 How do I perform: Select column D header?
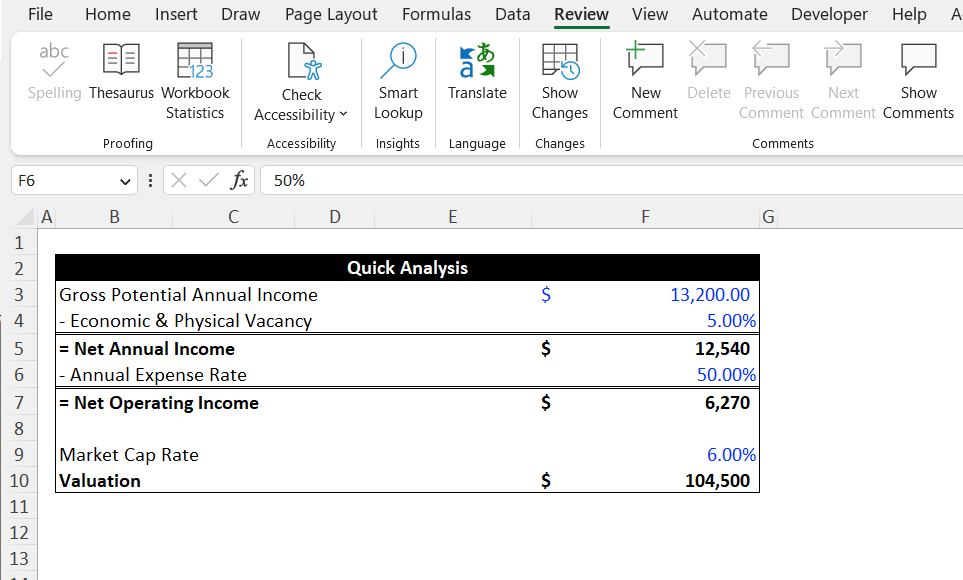tap(335, 216)
